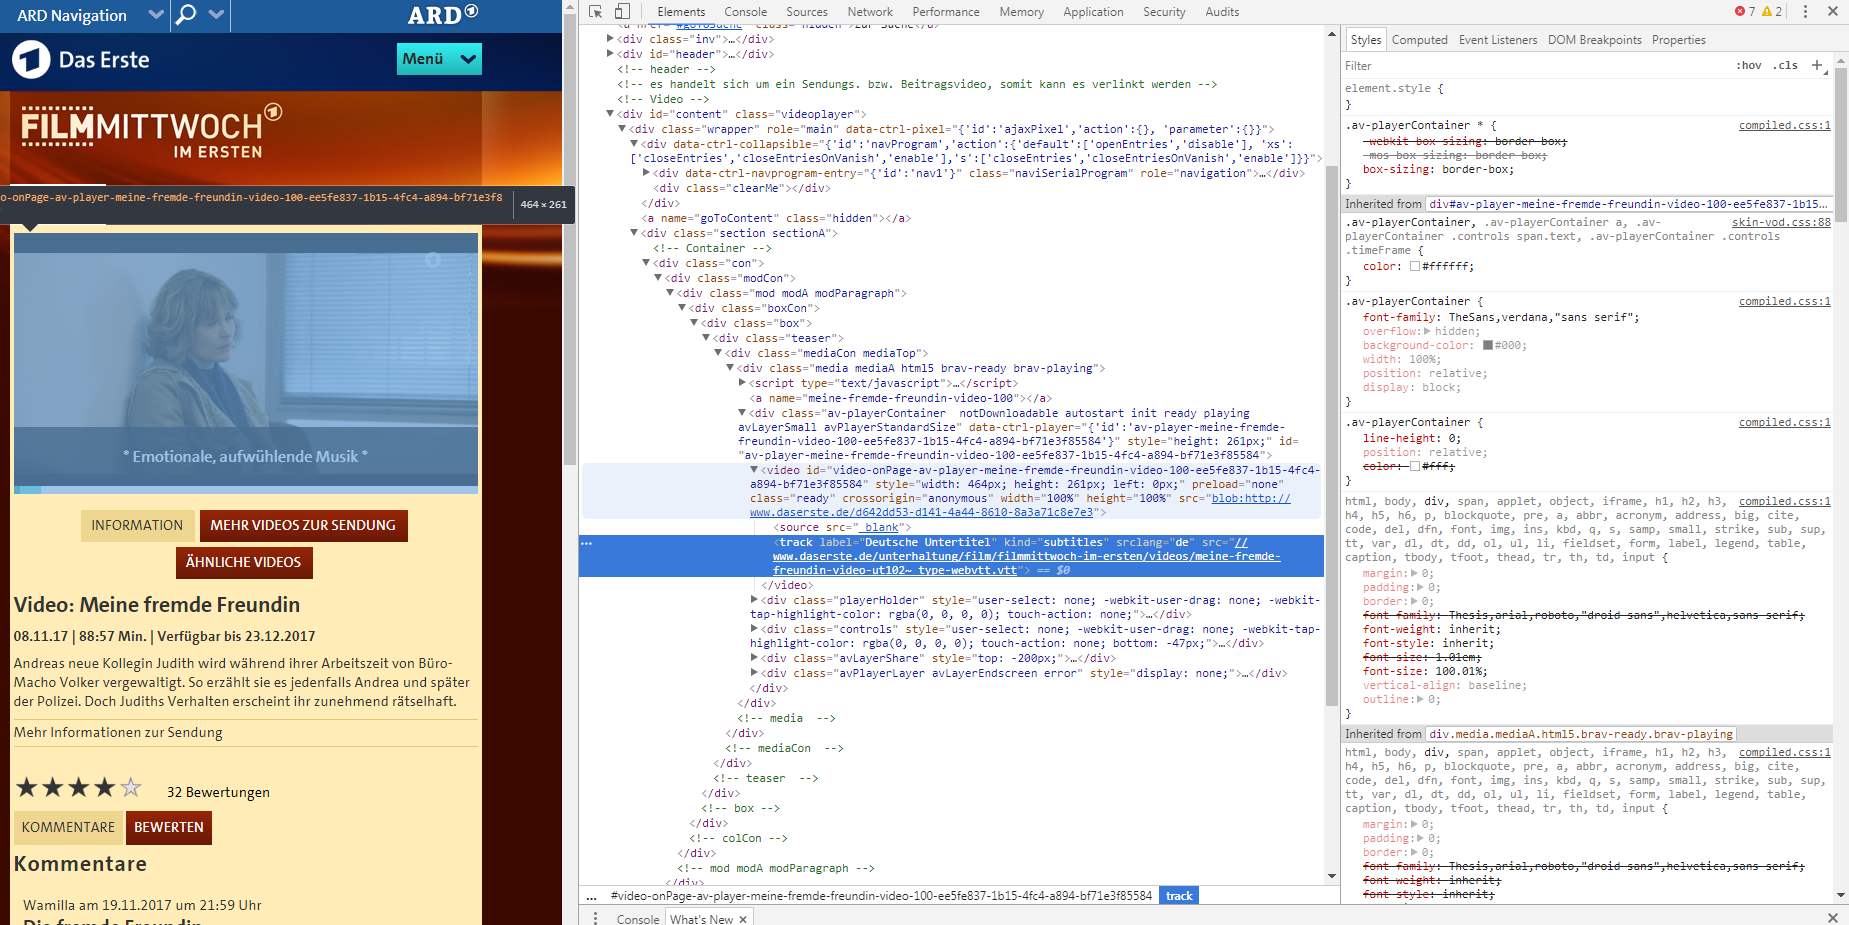Expand the script type="text/javascript" node

(x=742, y=383)
